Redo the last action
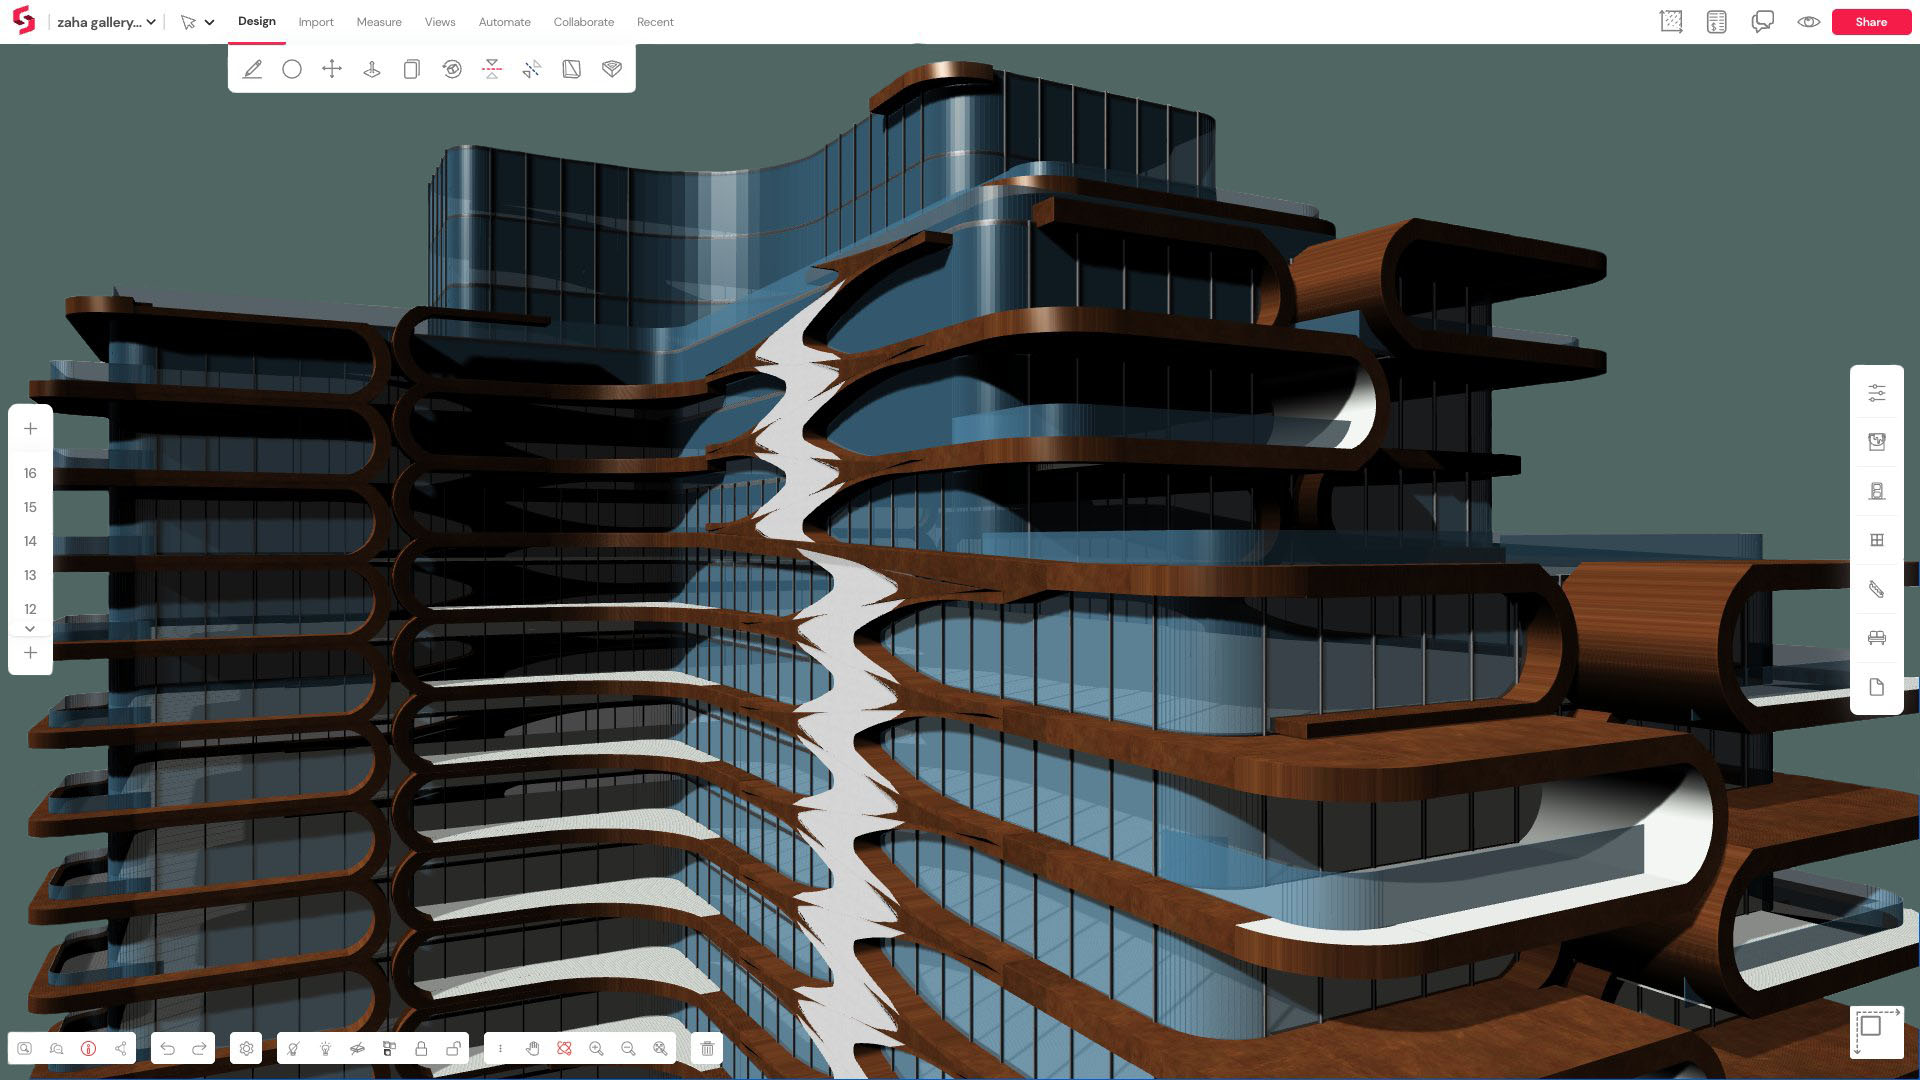 [x=199, y=1048]
